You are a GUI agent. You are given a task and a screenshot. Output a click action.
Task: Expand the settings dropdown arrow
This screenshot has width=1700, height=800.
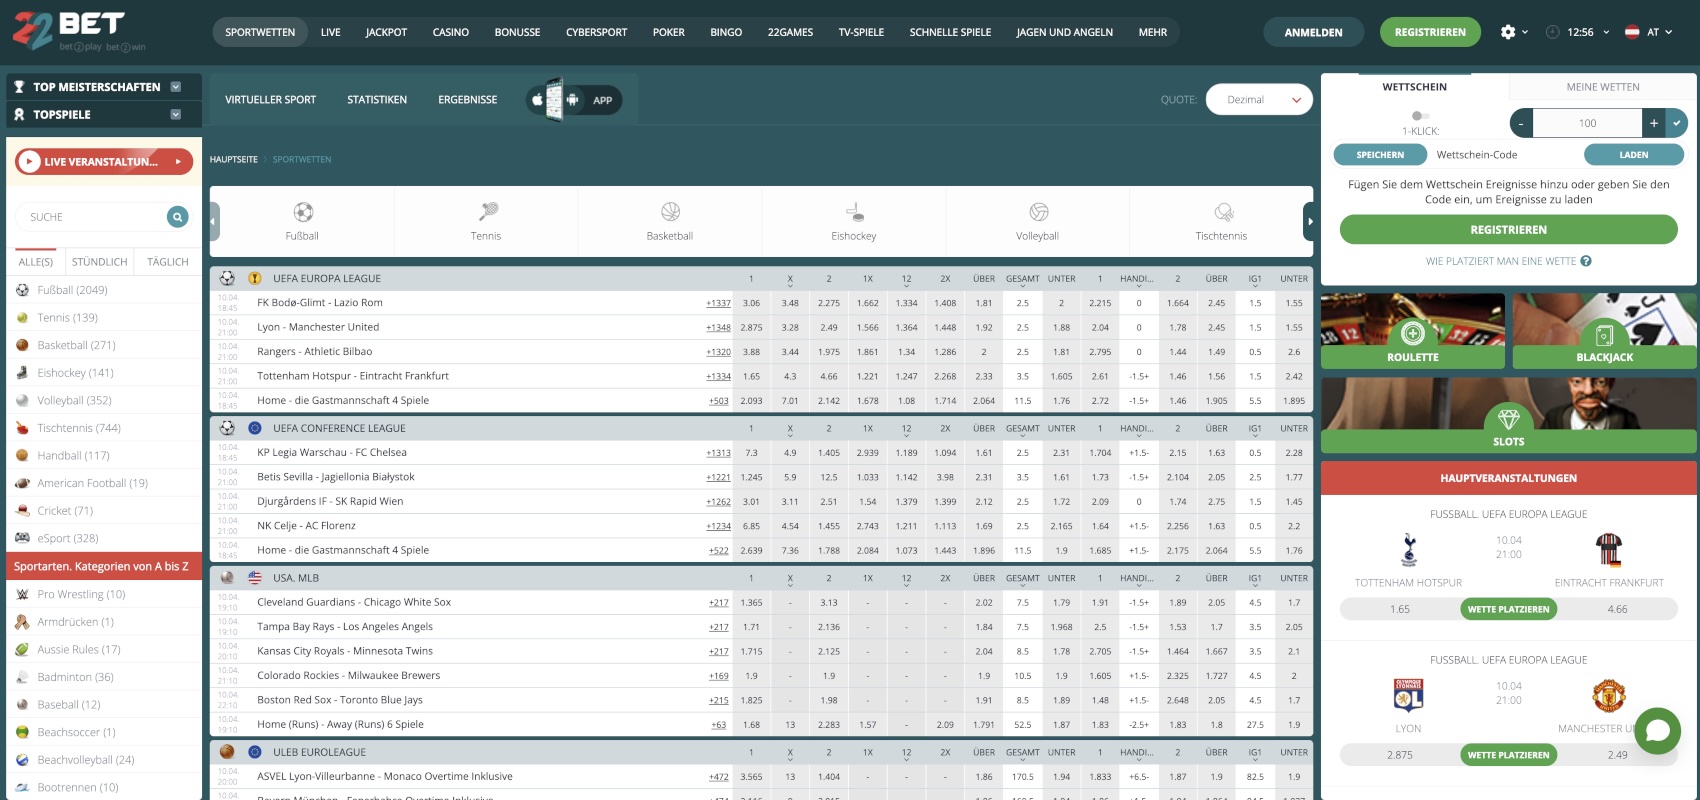click(x=1525, y=32)
